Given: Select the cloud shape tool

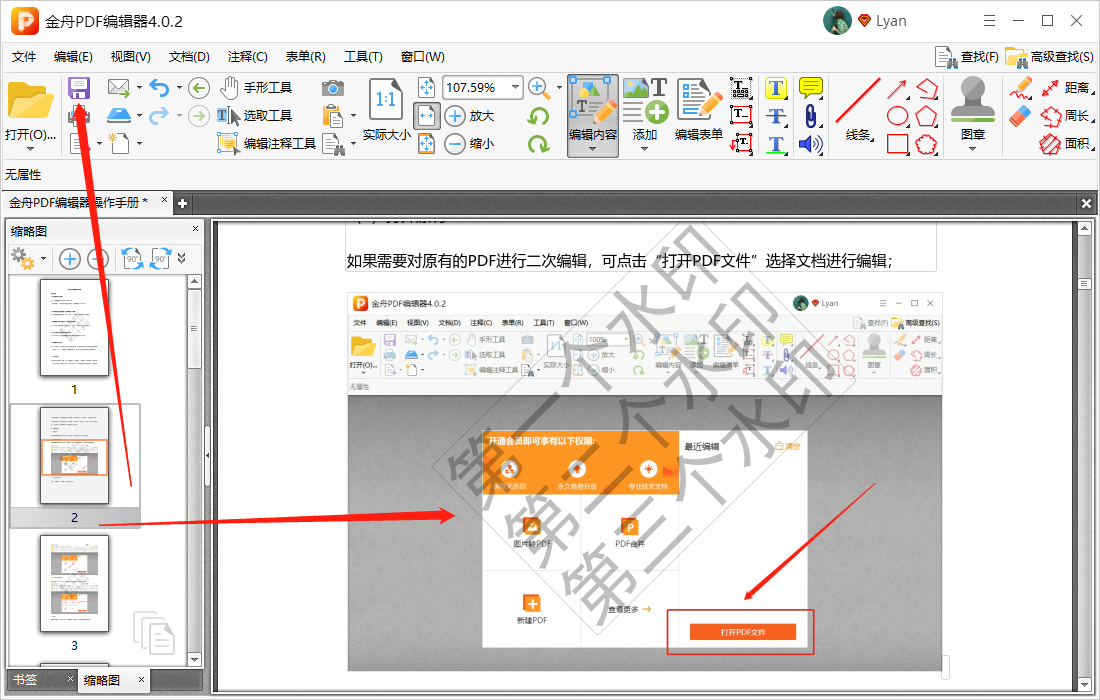Looking at the screenshot, I should click(926, 144).
